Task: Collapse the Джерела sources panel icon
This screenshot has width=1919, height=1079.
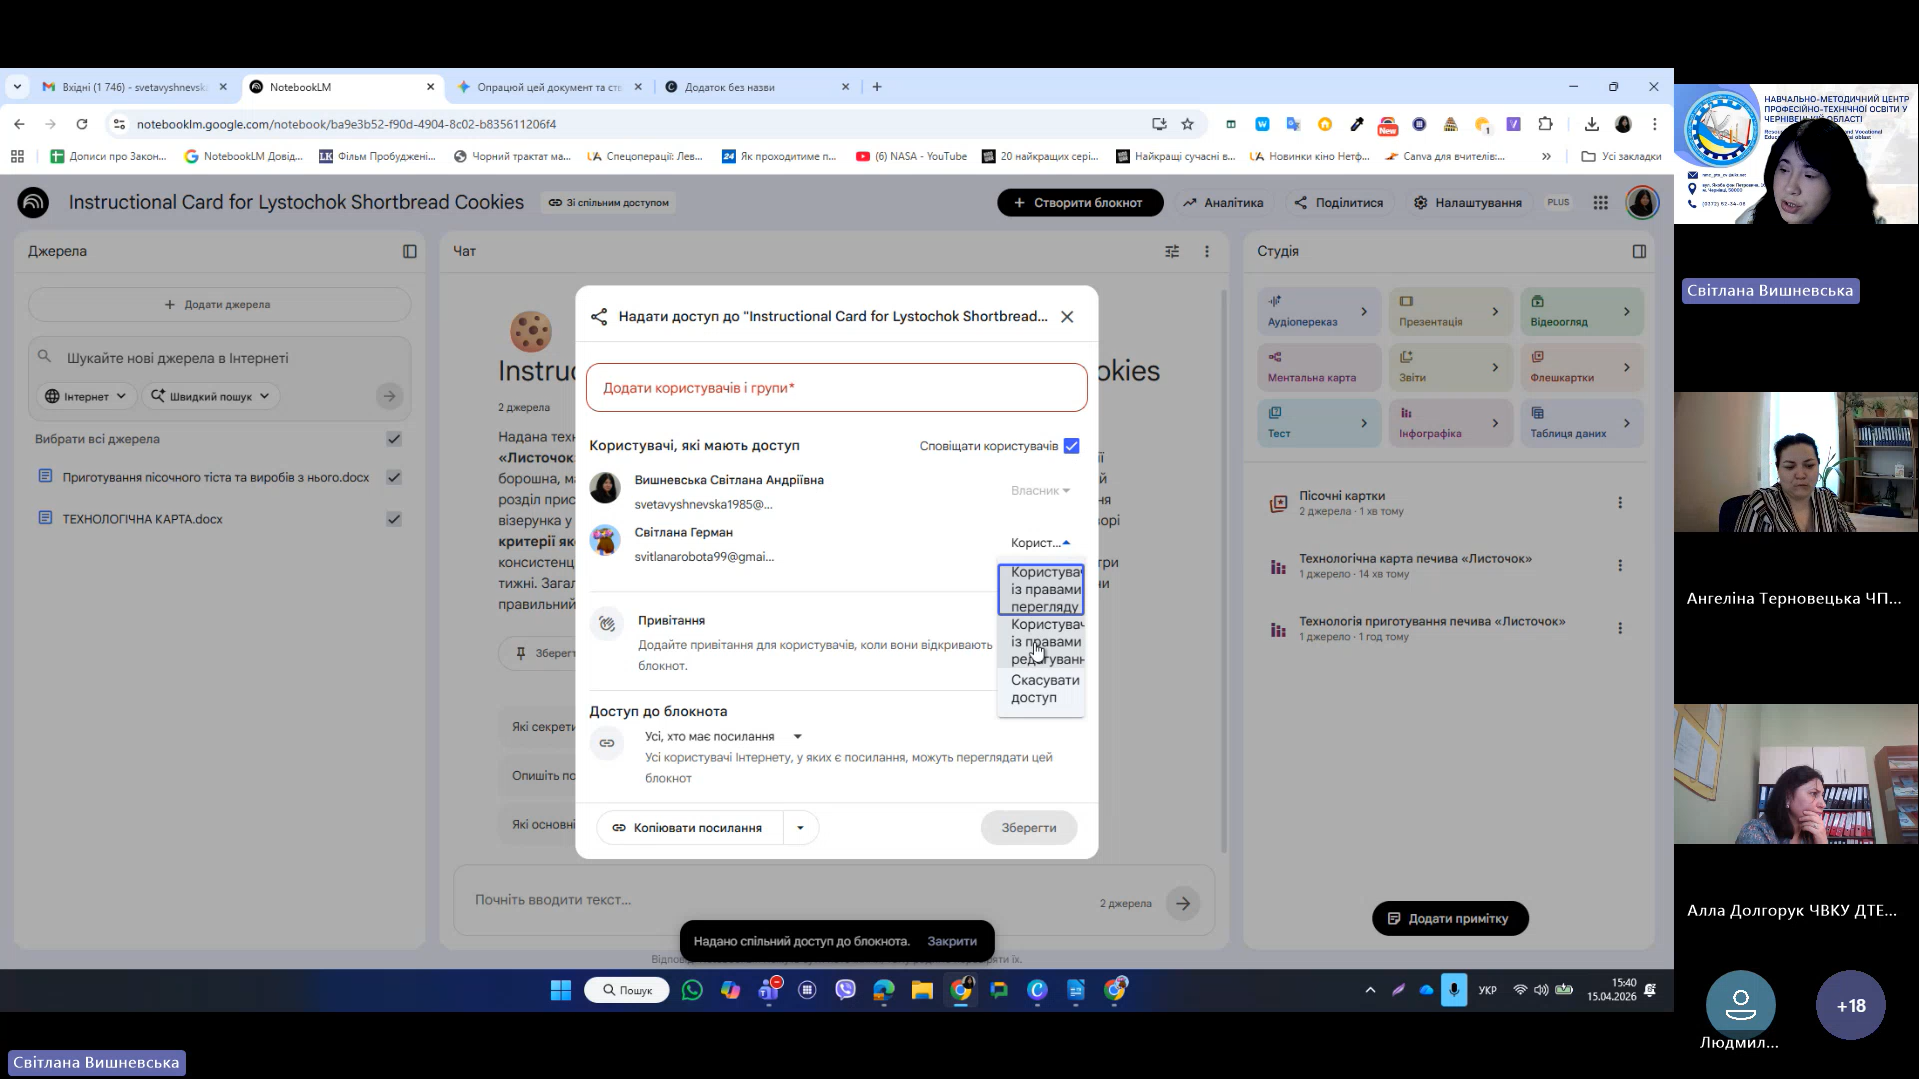Action: [x=409, y=251]
